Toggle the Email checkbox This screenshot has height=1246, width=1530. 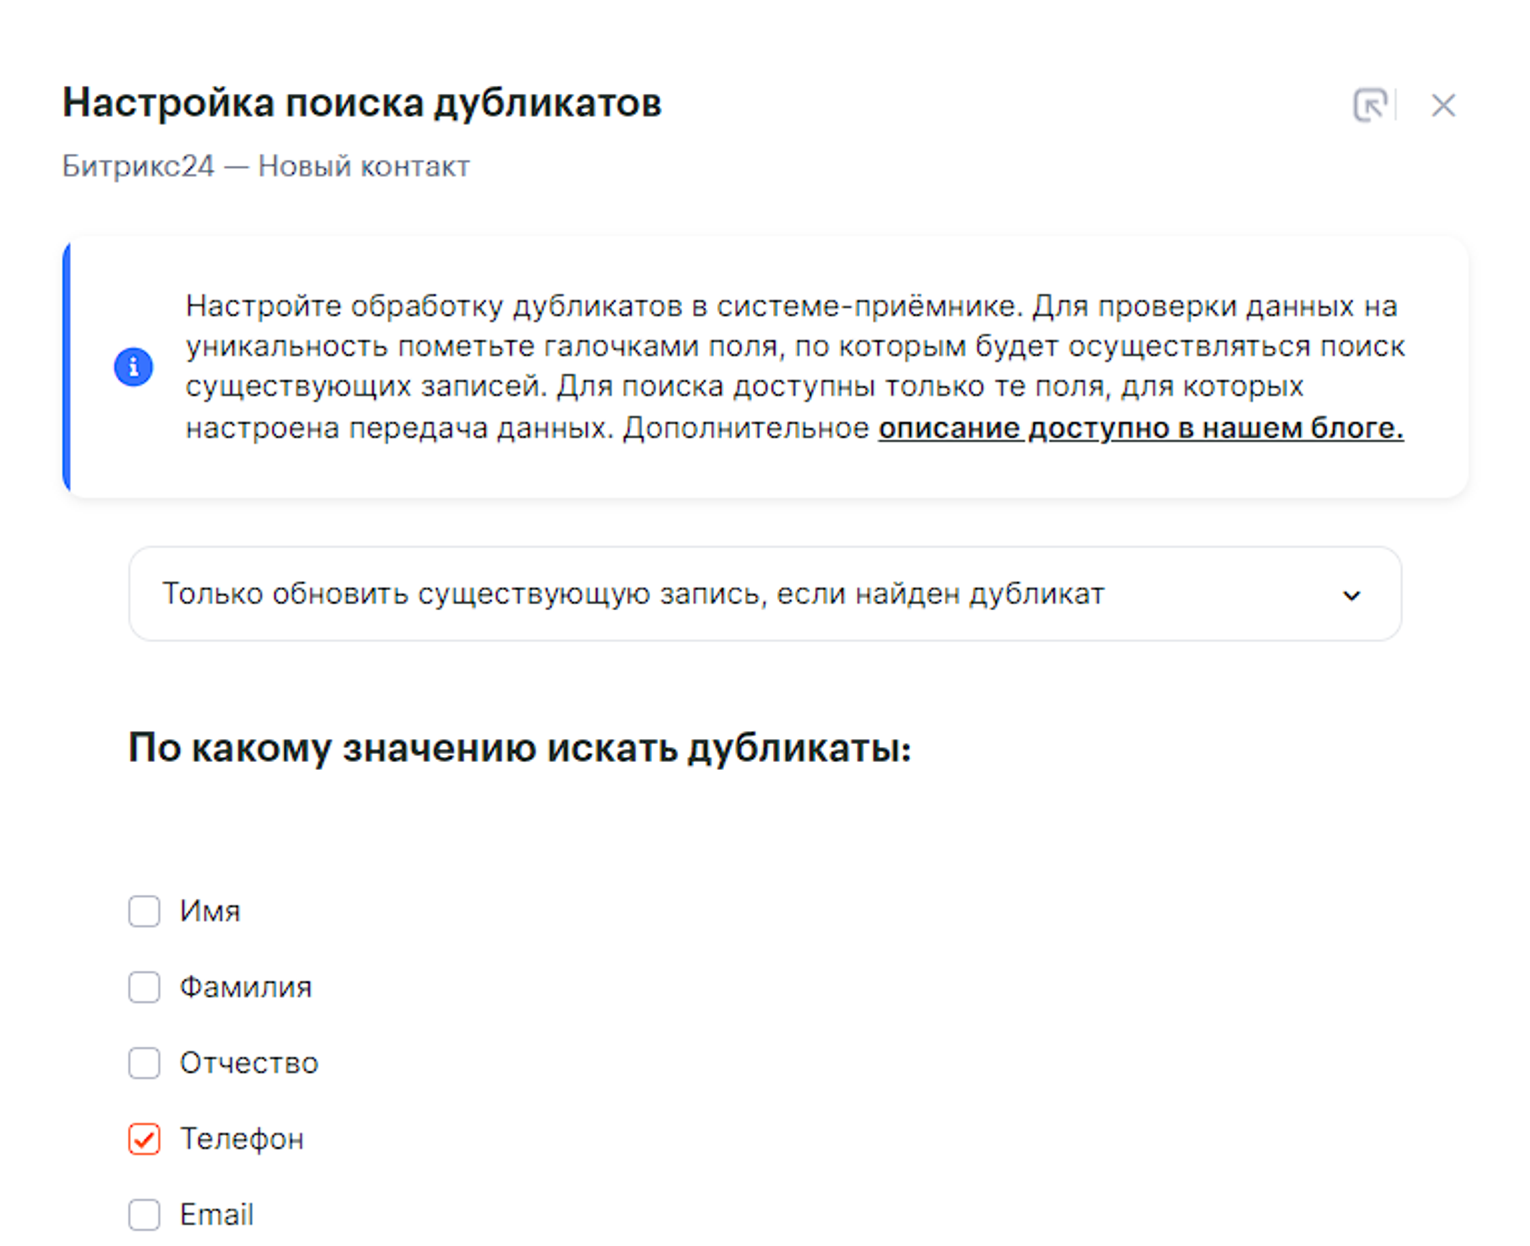(x=144, y=1215)
